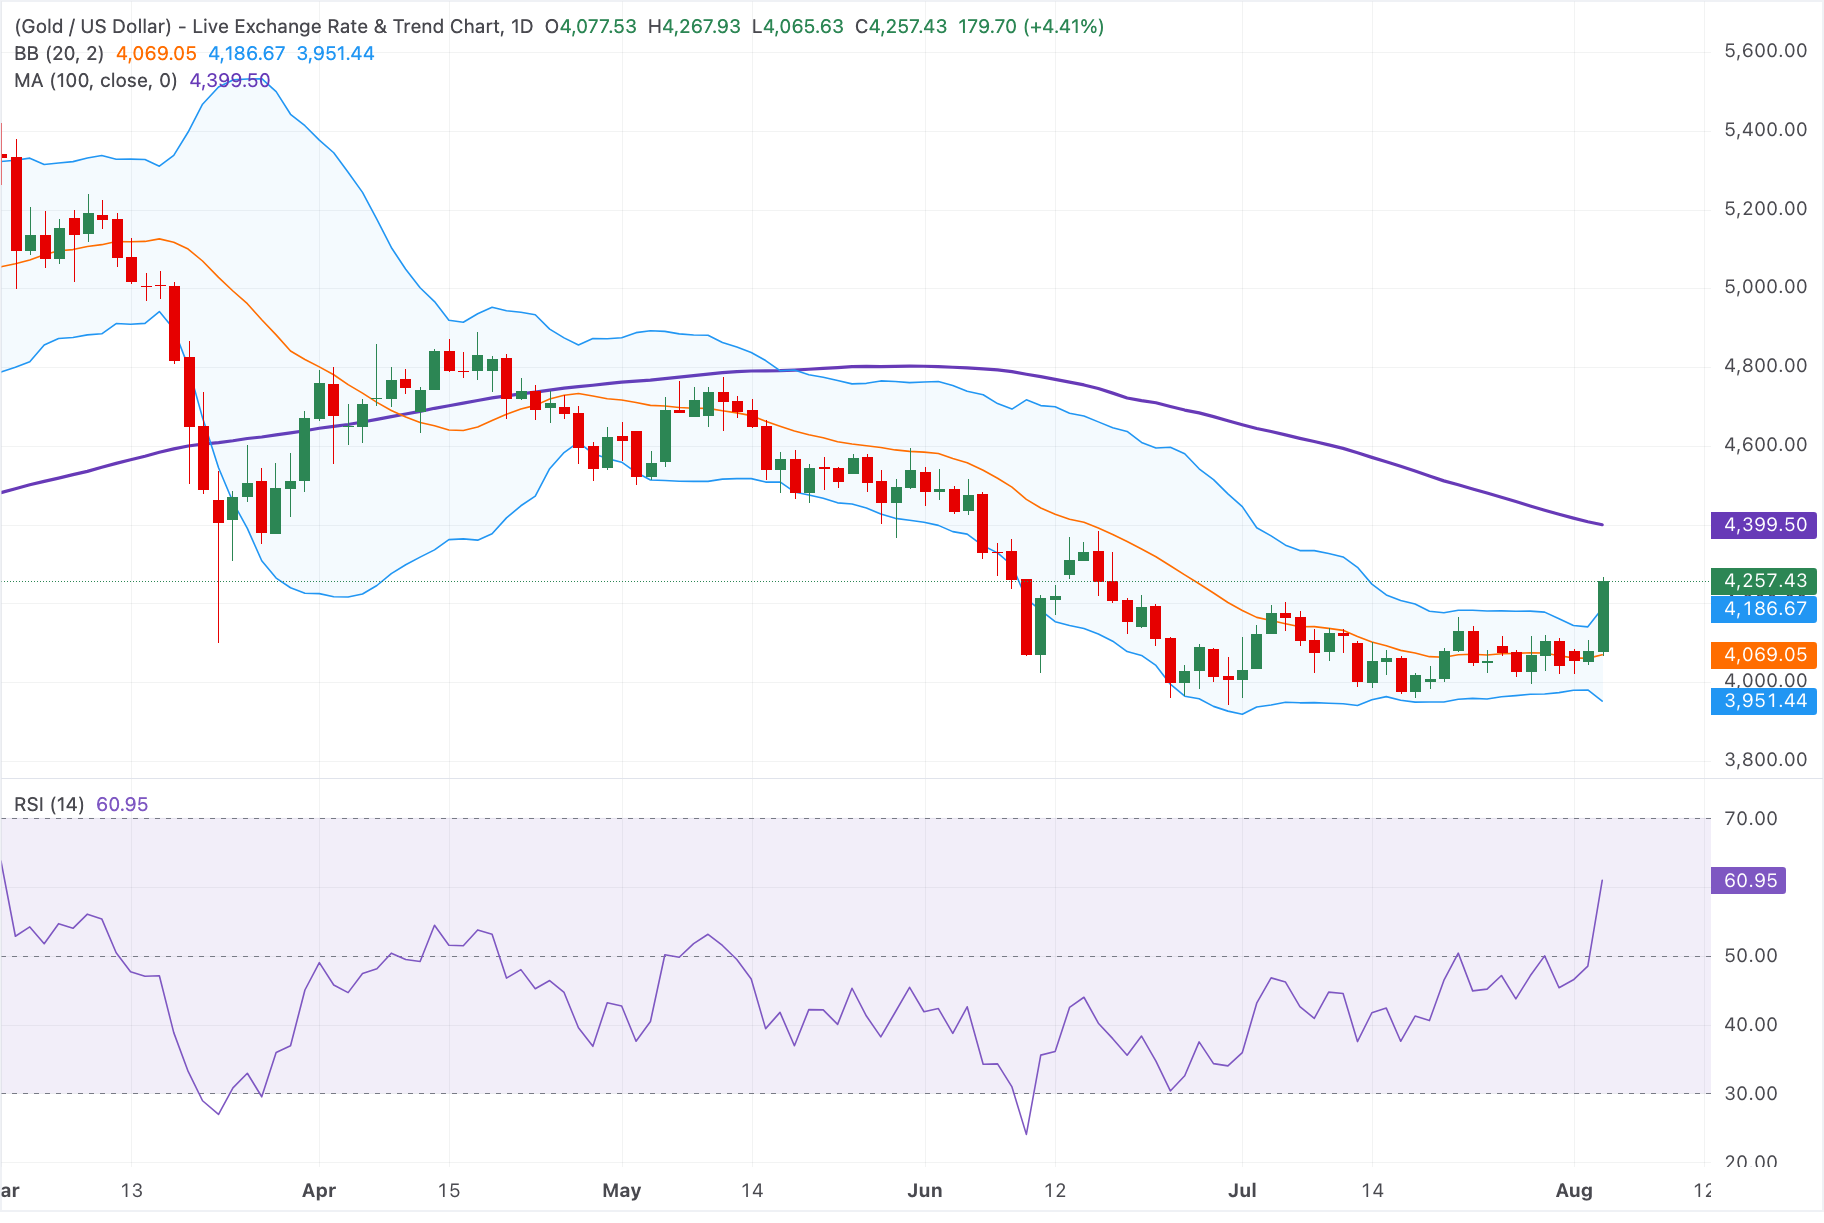Viewport: 1824px width, 1223px height.
Task: Click the Jul label on time axis
Action: tap(1242, 1191)
